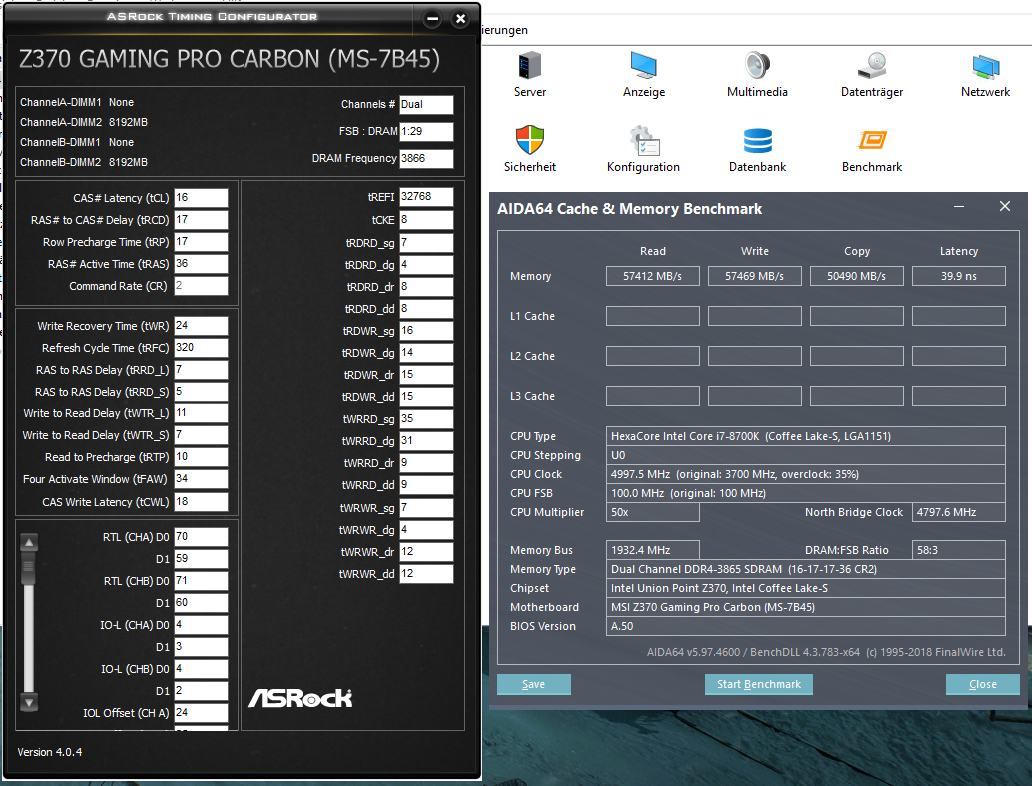This screenshot has height=786, width=1032.
Task: Click the CPU Clock value 4997.5 MHz
Action: (x=806, y=474)
